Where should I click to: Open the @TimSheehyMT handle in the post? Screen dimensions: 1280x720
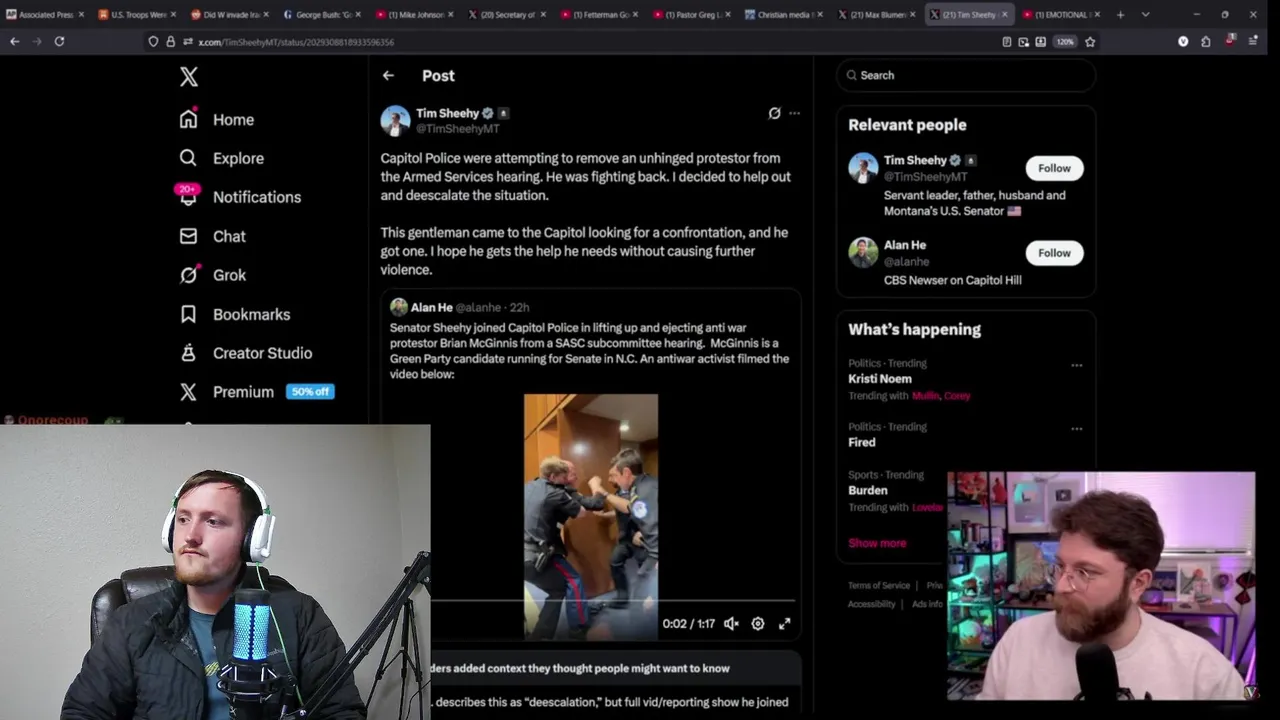click(x=457, y=129)
